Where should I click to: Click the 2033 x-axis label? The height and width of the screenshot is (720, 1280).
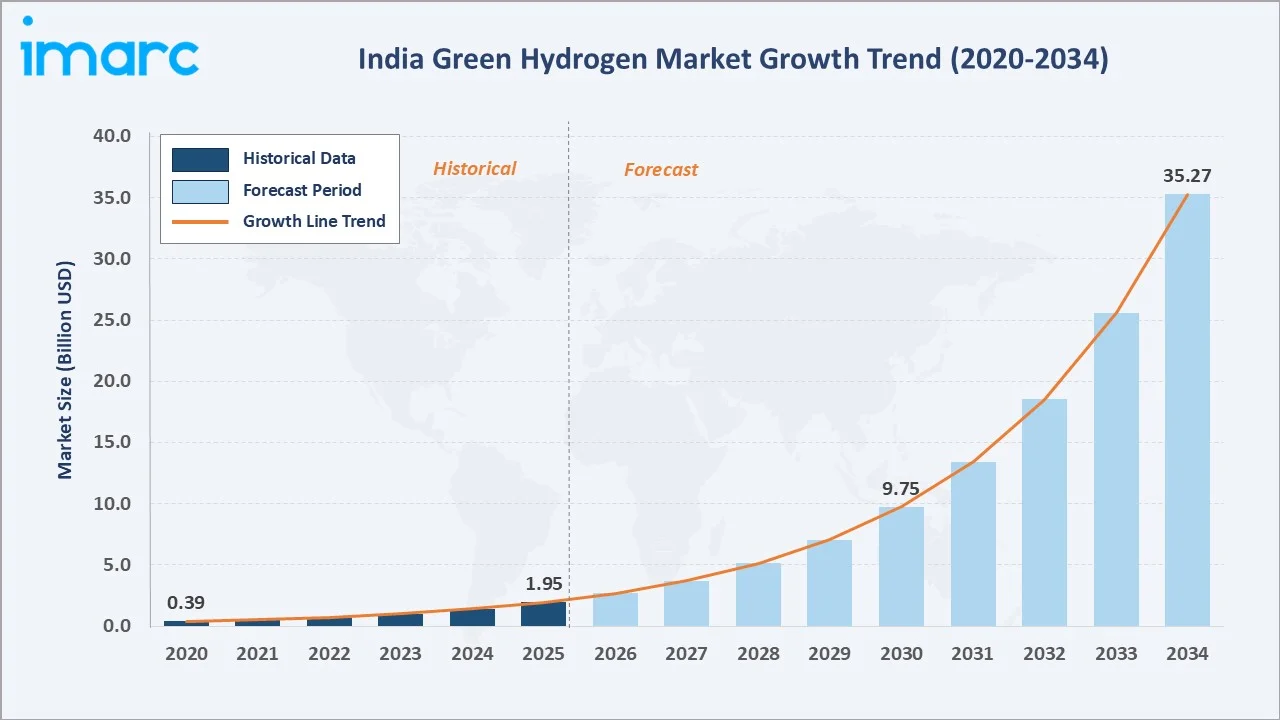1116,654
